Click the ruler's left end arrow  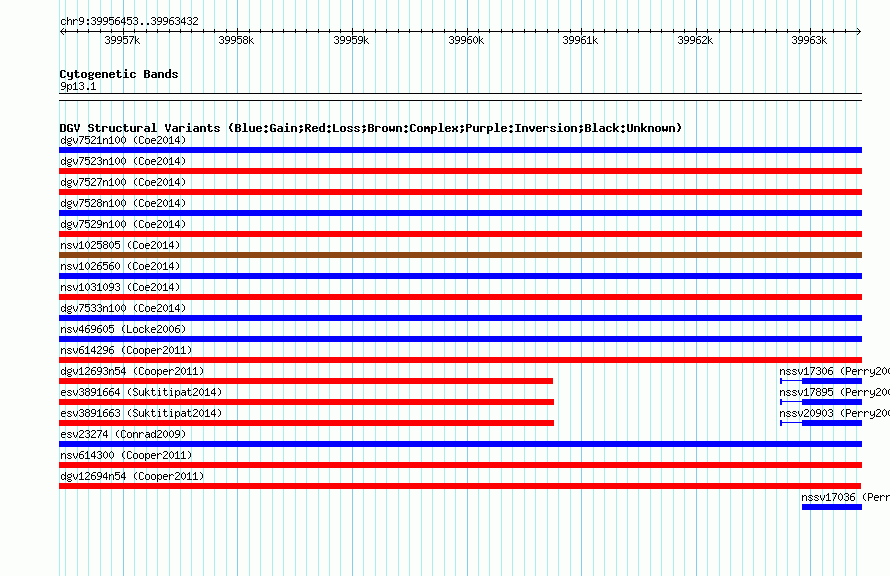(62, 31)
